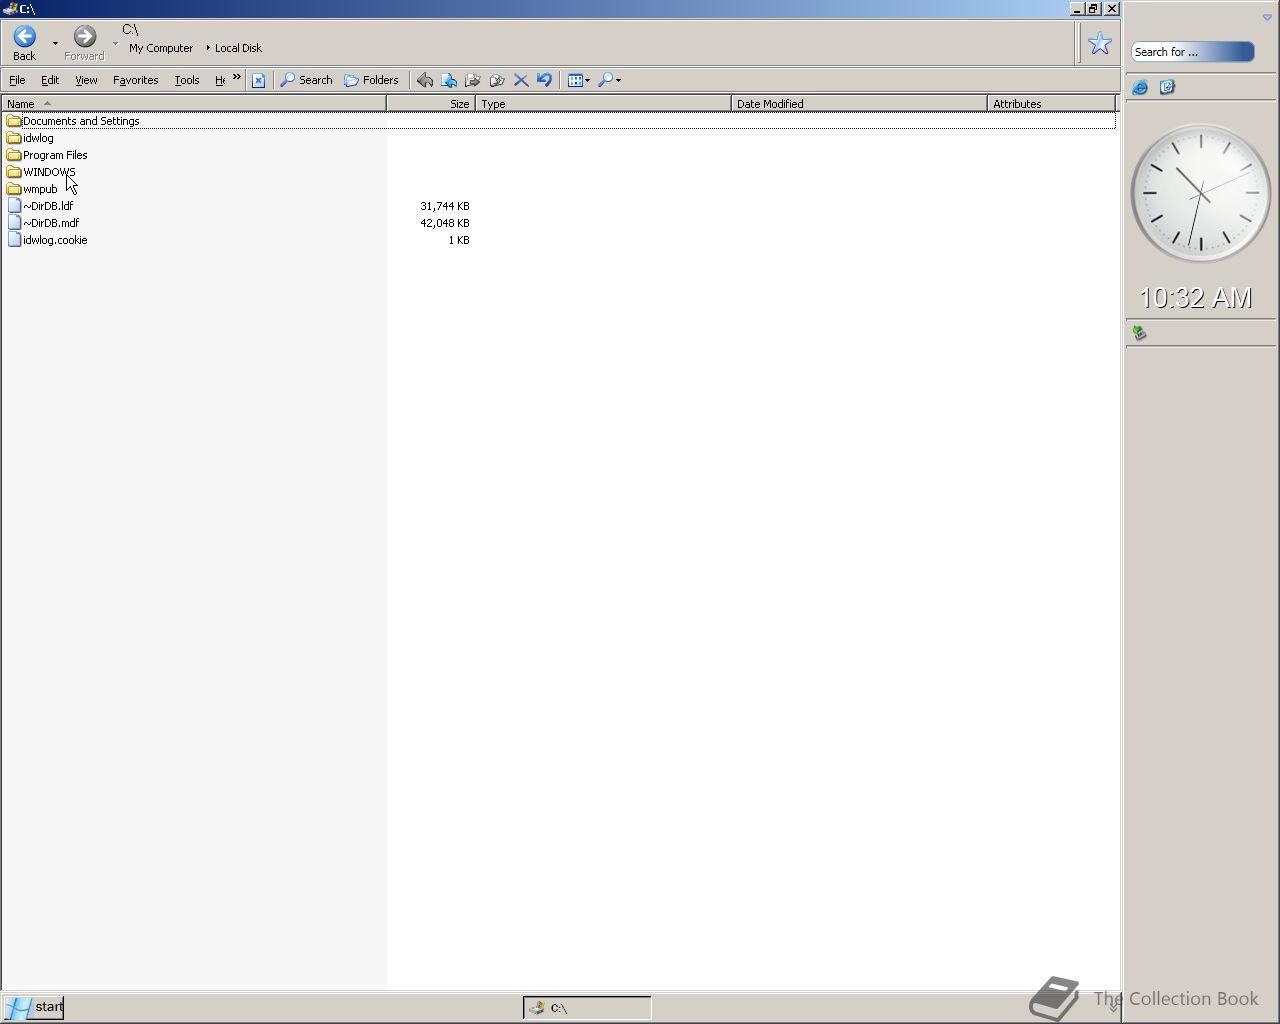Click the ~DirDB.ldf file icon
This screenshot has height=1024, width=1280.
point(14,206)
